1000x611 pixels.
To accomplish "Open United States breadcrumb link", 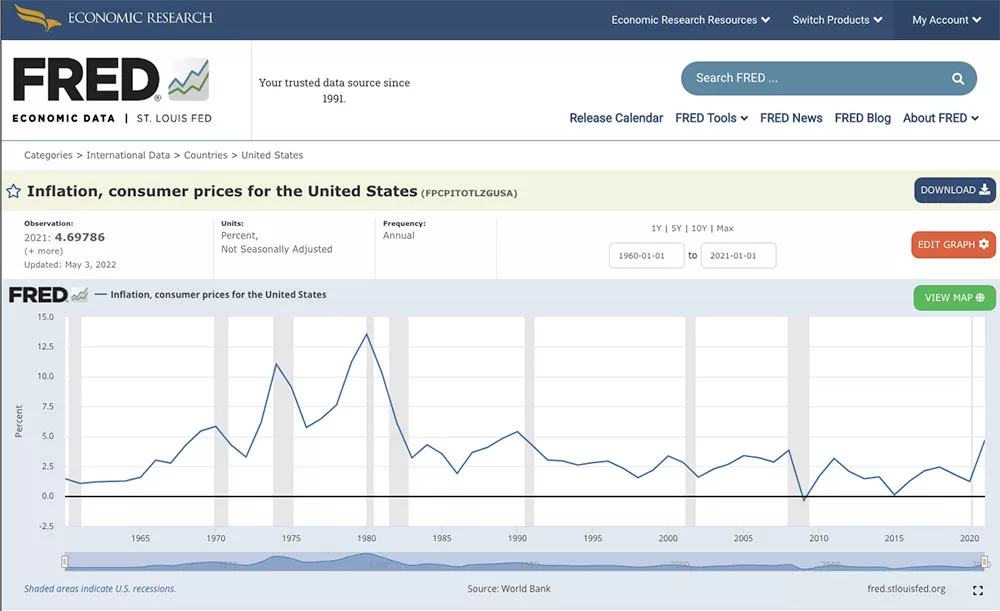I will pos(272,155).
